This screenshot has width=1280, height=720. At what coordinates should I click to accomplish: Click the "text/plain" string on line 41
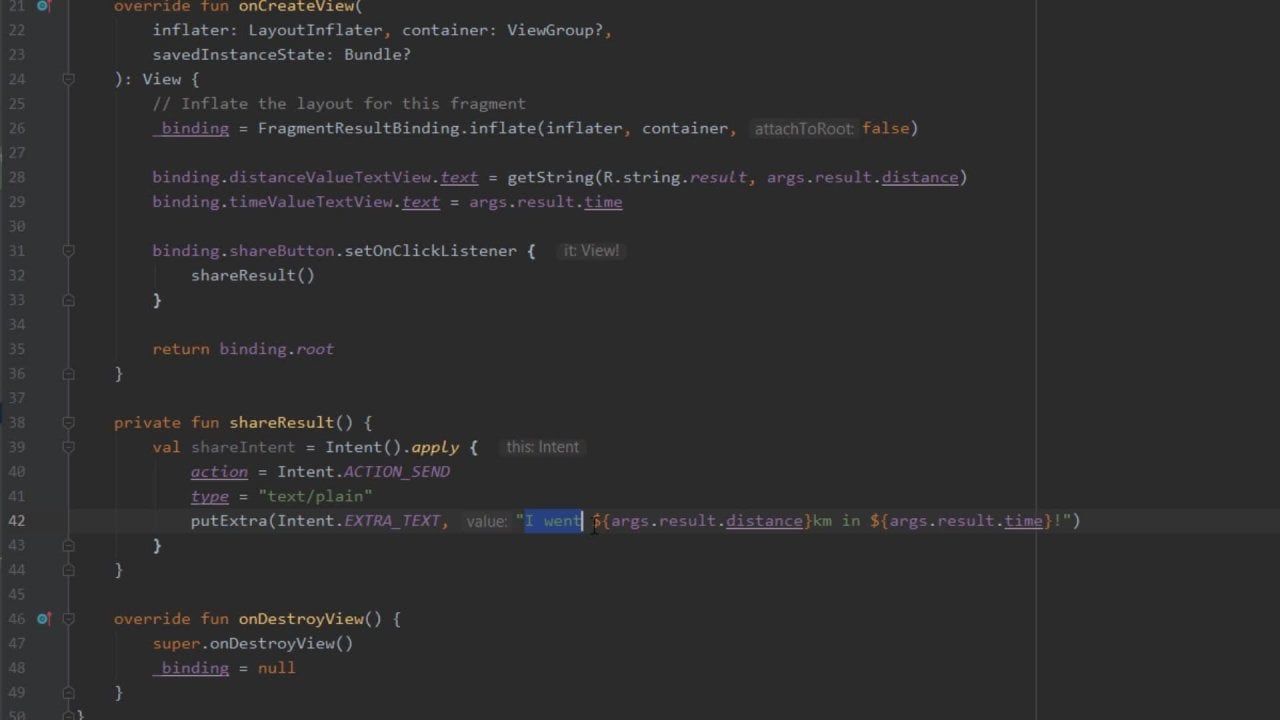coord(315,496)
